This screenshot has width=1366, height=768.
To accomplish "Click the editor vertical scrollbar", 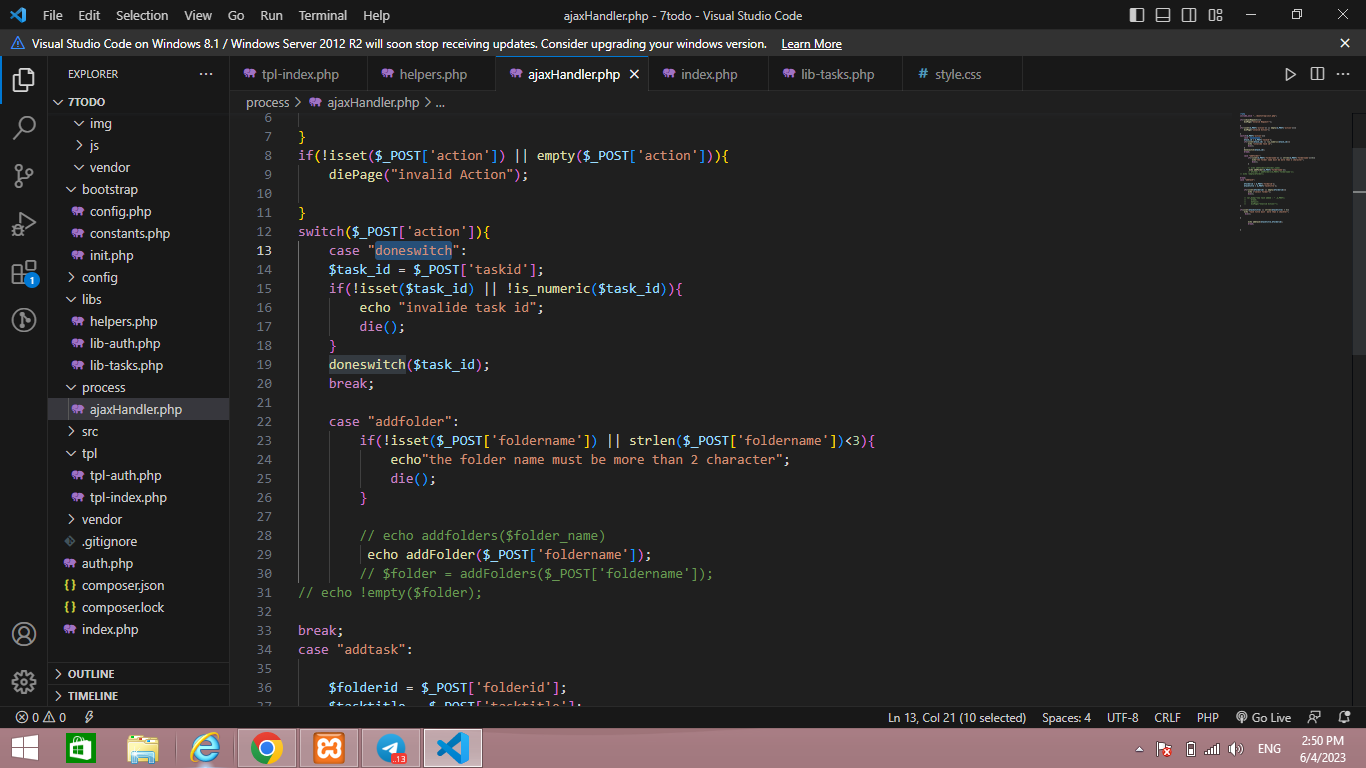I will (x=1359, y=250).
